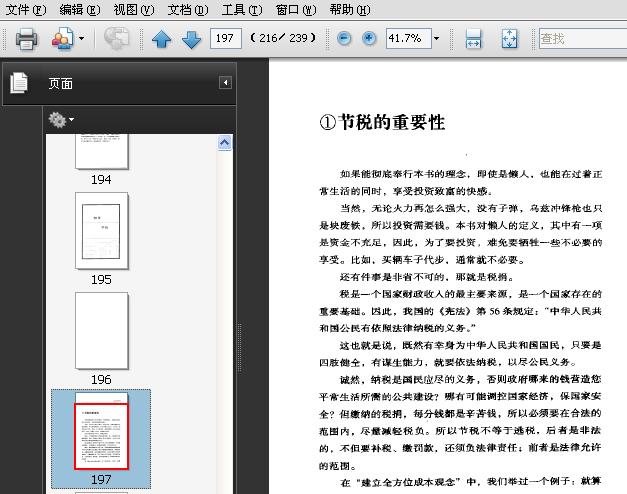This screenshot has width=627, height=494.
Task: Click the 查找 search field
Action: (x=583, y=38)
